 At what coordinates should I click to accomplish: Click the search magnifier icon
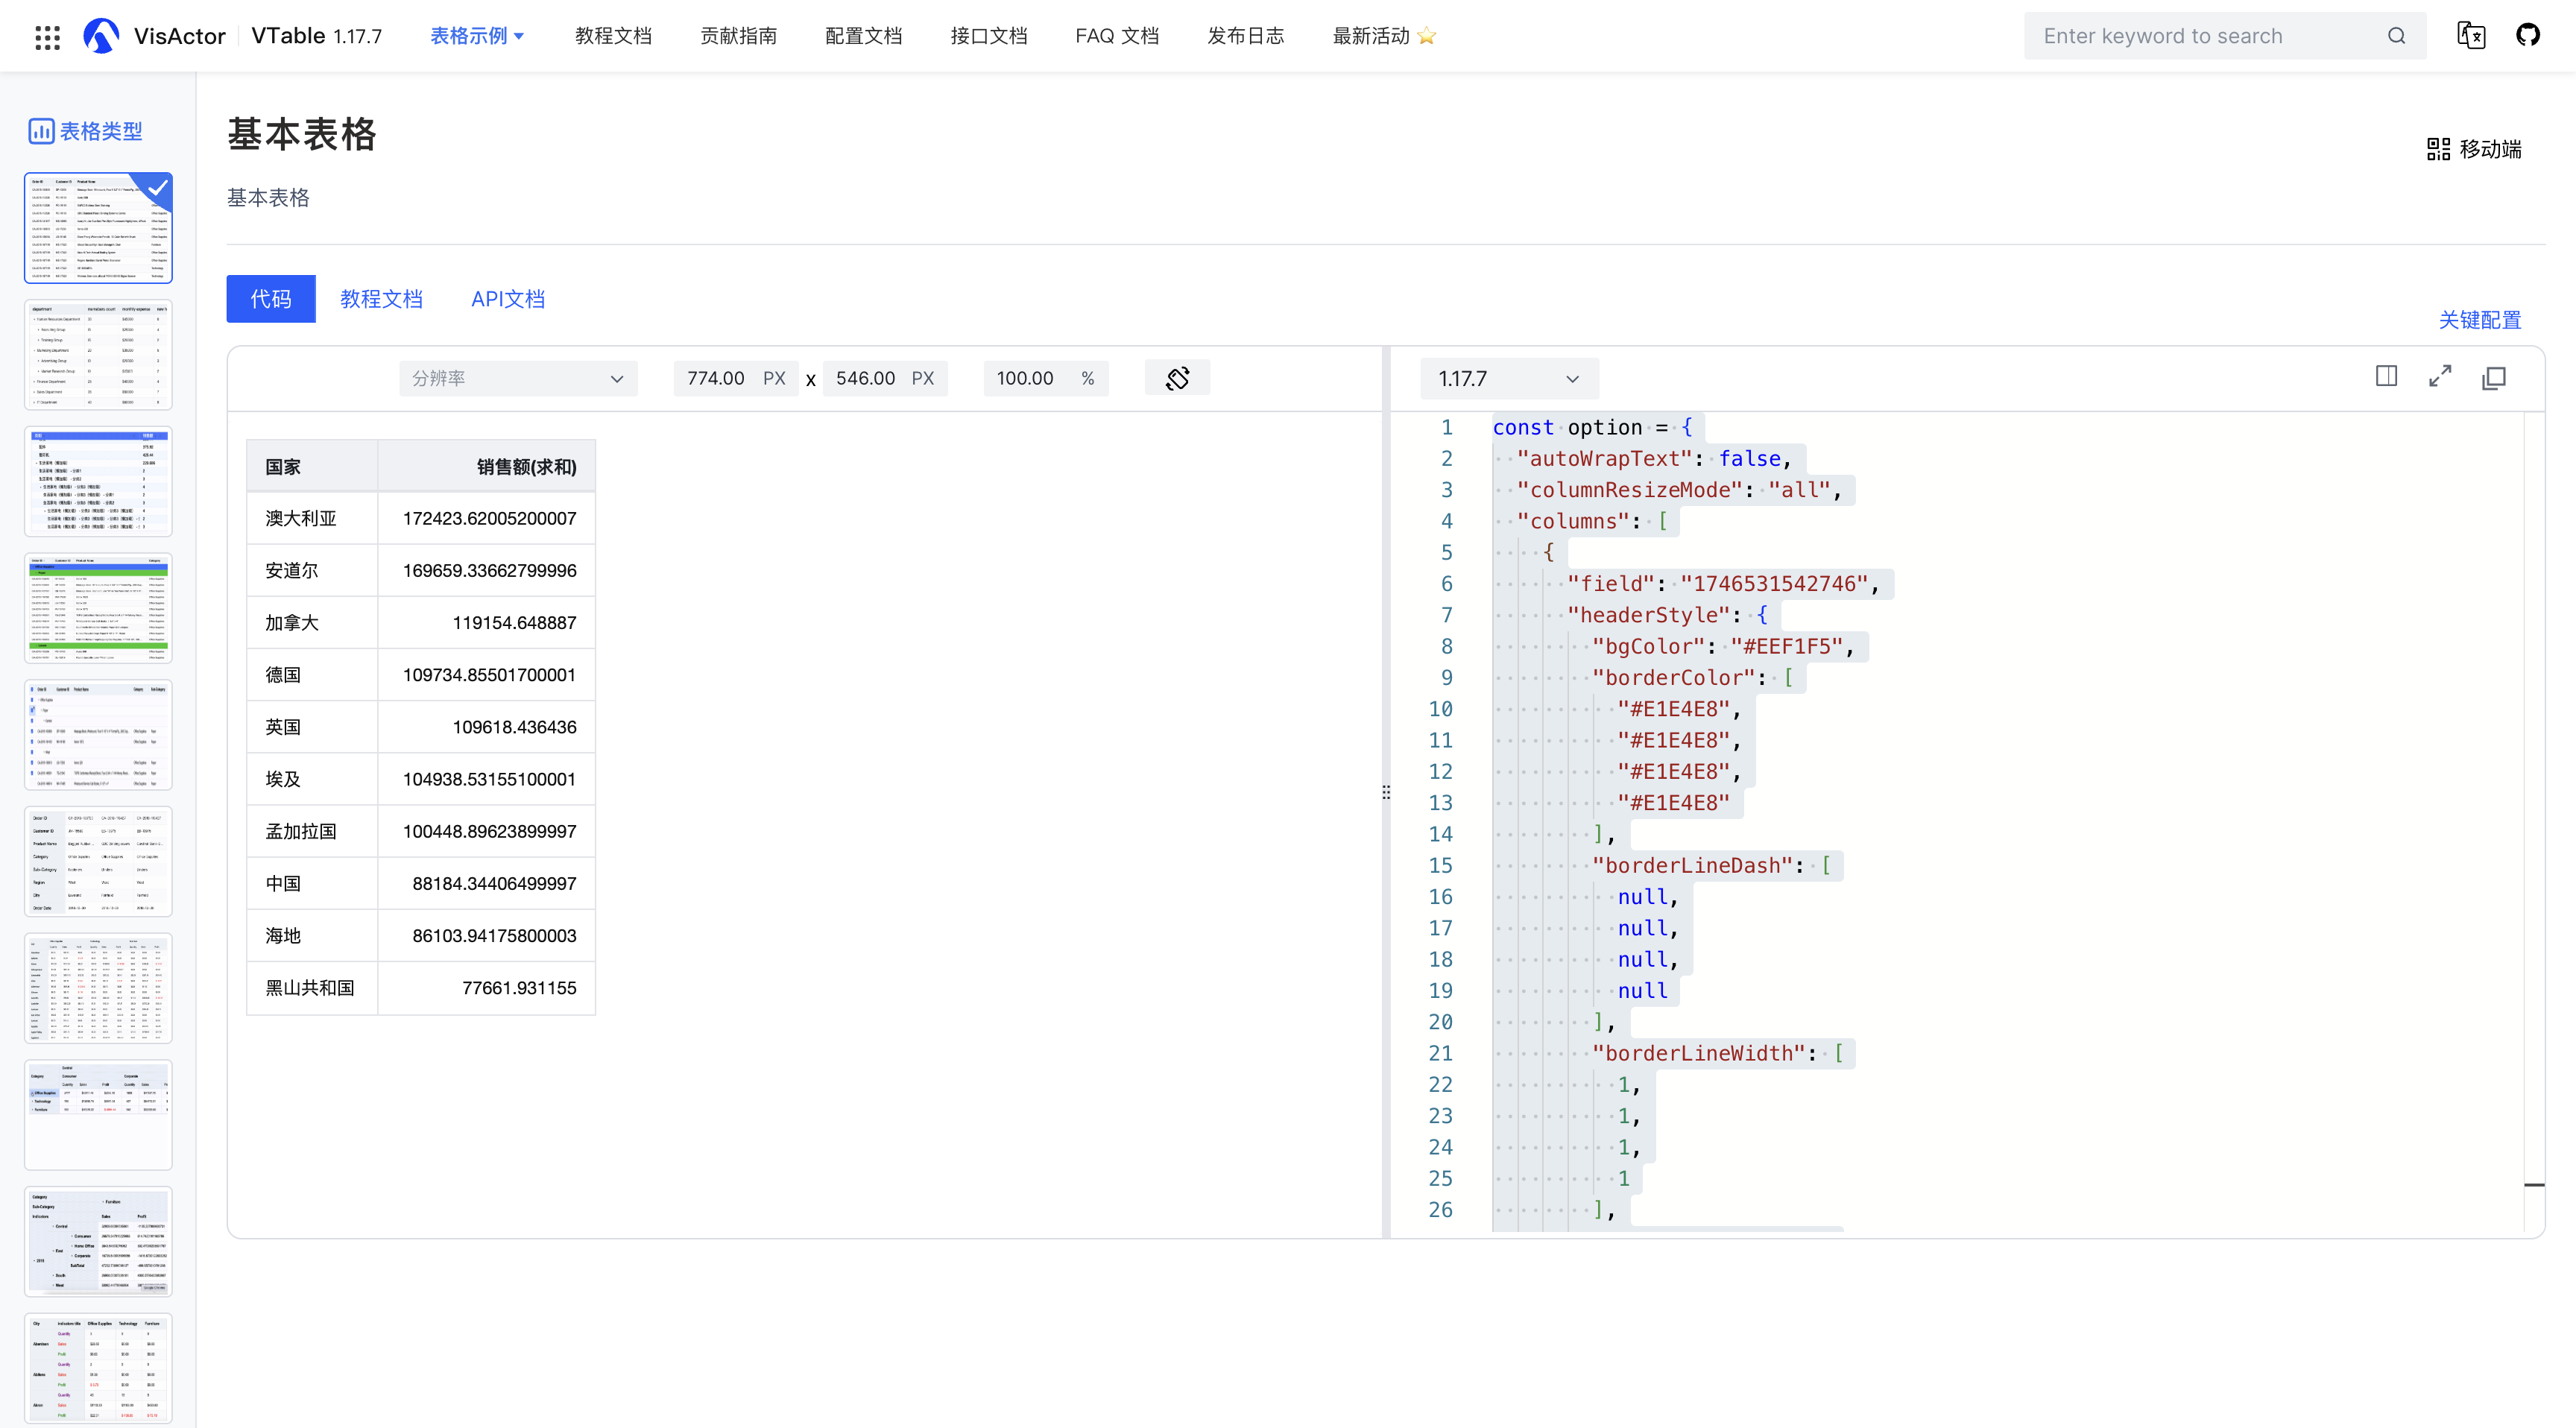(x=2396, y=36)
